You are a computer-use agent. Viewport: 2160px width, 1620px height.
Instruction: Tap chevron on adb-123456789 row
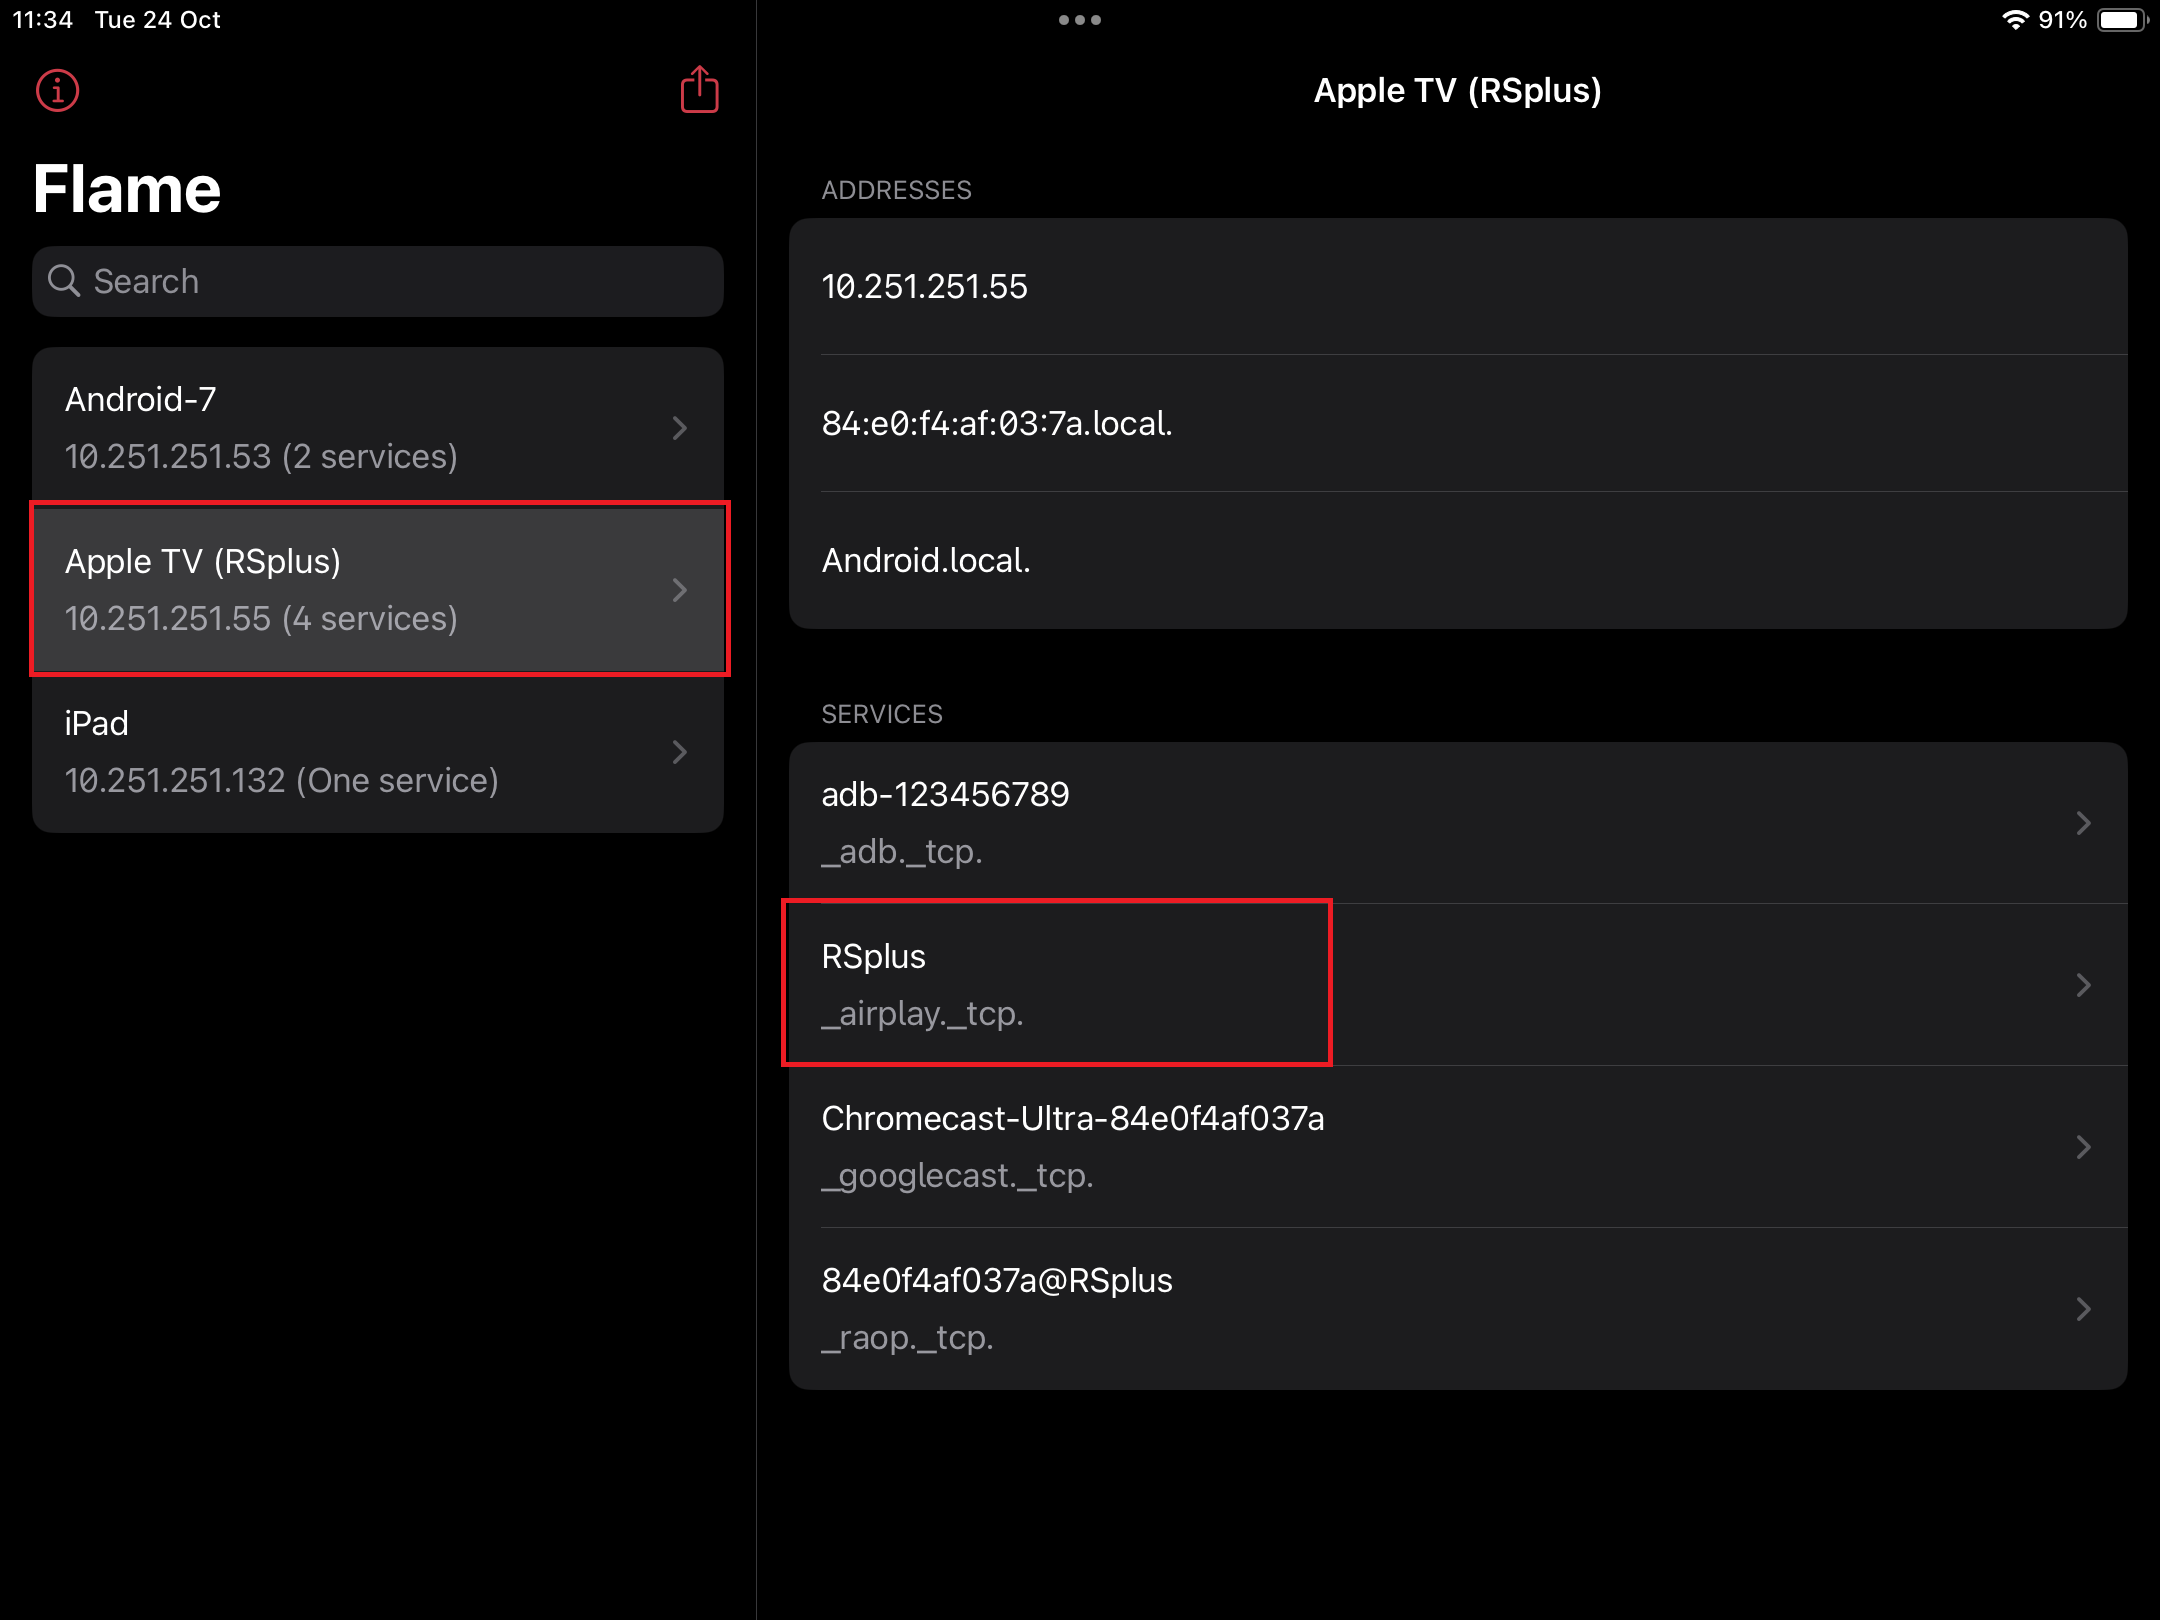tap(2083, 823)
